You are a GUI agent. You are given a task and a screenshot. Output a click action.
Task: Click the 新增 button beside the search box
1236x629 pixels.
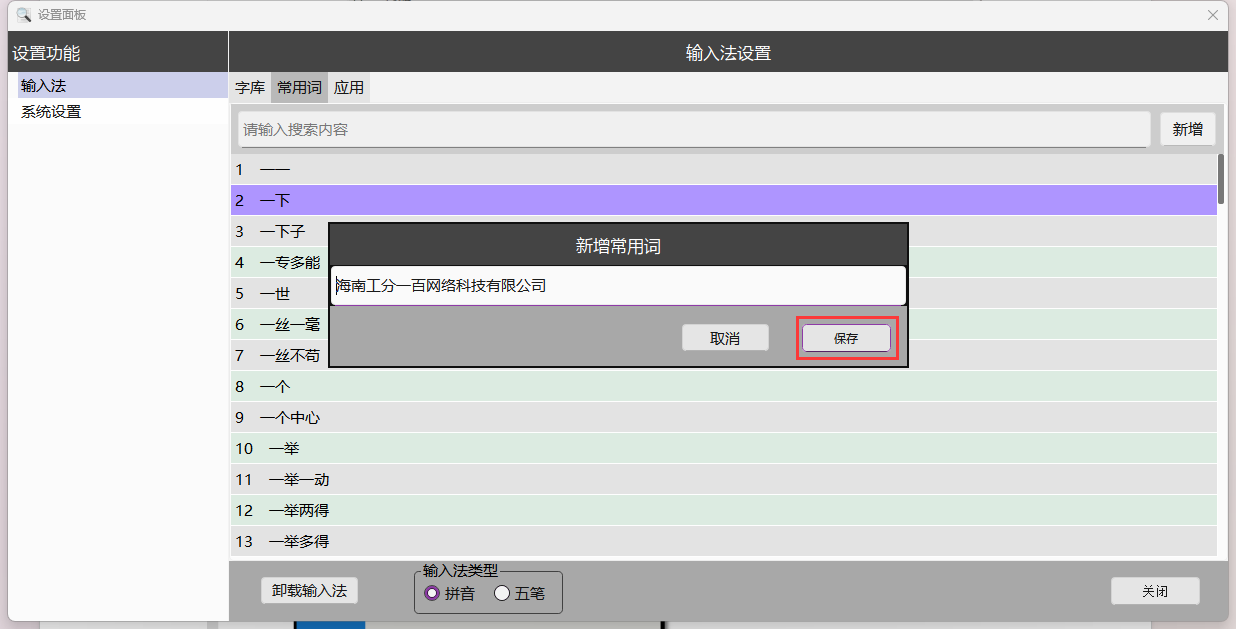1188,129
